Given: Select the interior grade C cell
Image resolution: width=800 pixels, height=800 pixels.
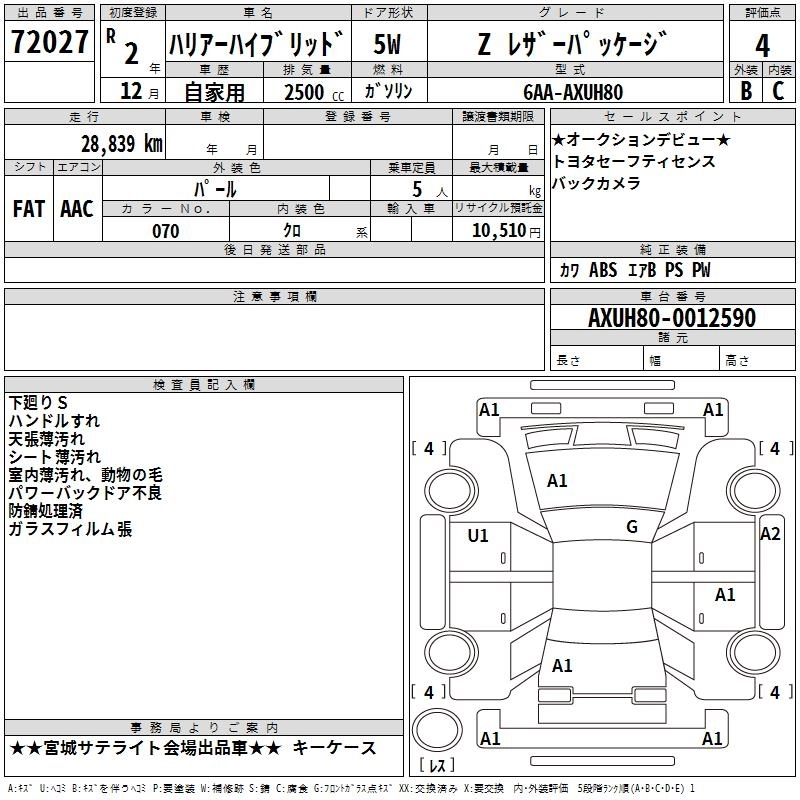Looking at the screenshot, I should tap(778, 90).
